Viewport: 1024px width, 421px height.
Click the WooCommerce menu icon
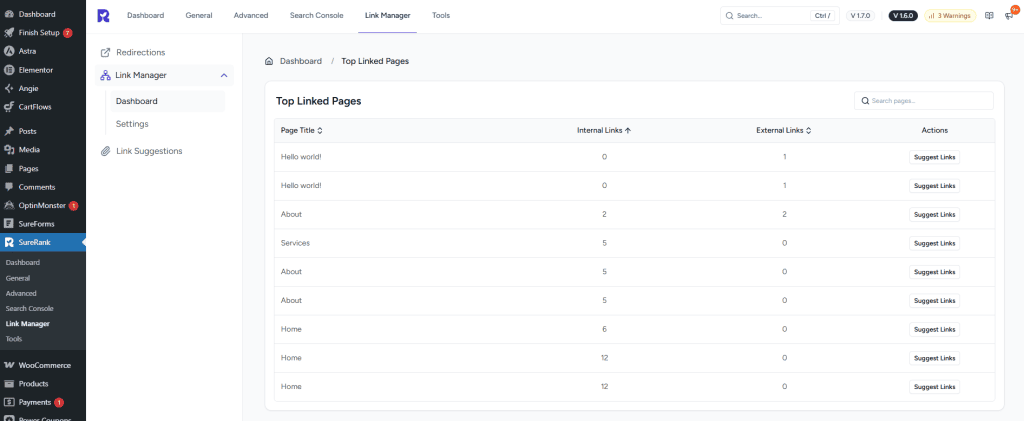(9, 366)
